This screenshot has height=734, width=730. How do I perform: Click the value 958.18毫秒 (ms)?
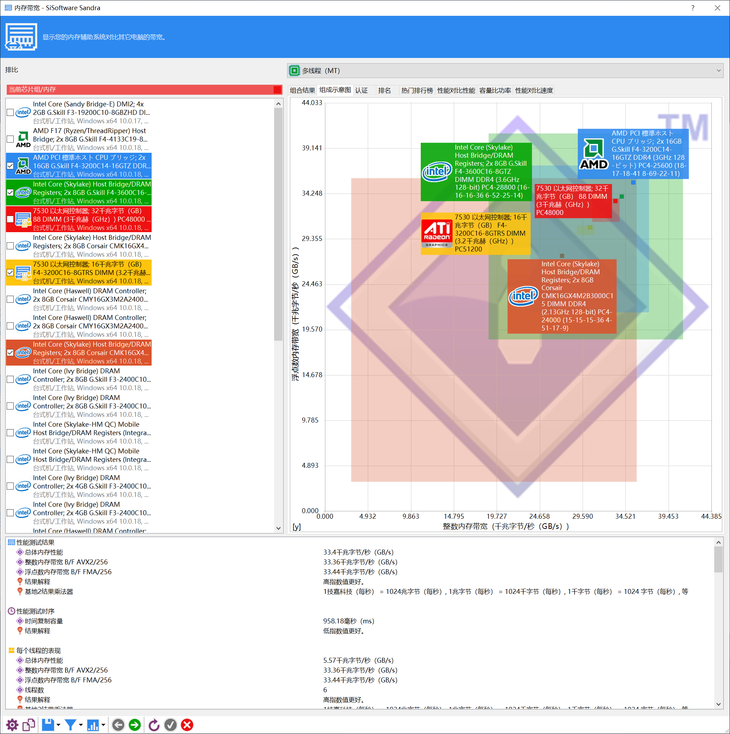tap(348, 621)
